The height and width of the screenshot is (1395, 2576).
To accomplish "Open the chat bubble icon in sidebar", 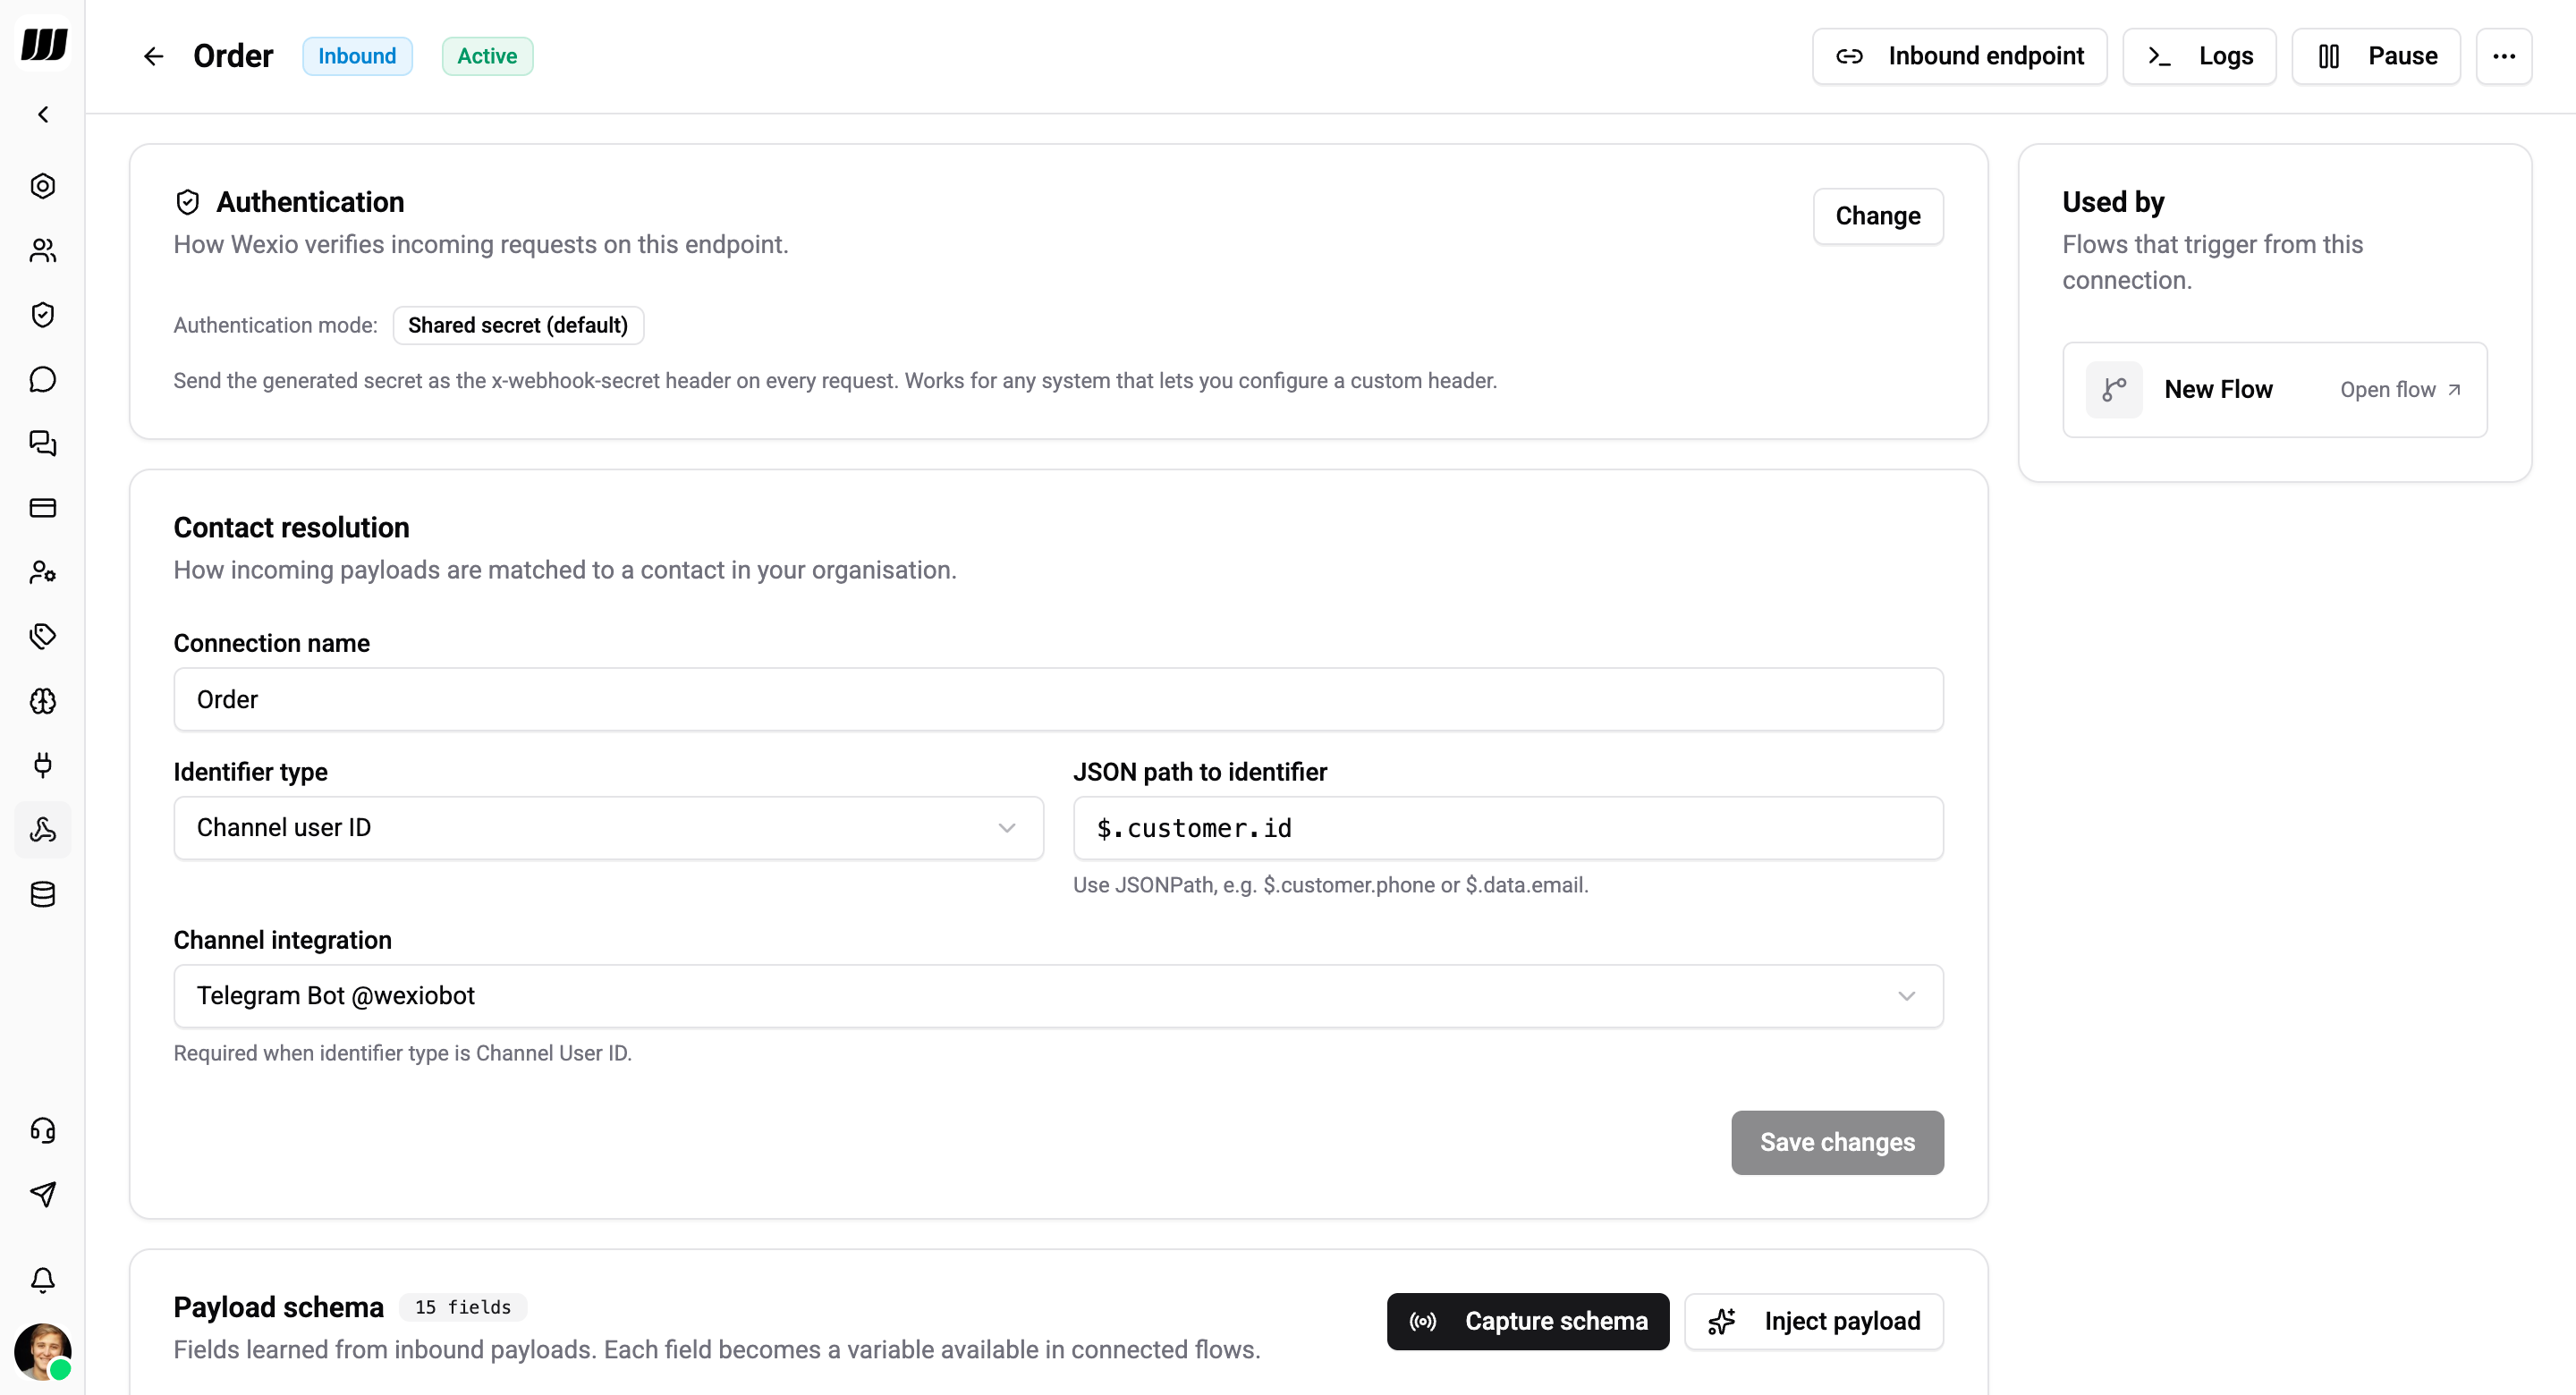I will pyautogui.click(x=43, y=379).
